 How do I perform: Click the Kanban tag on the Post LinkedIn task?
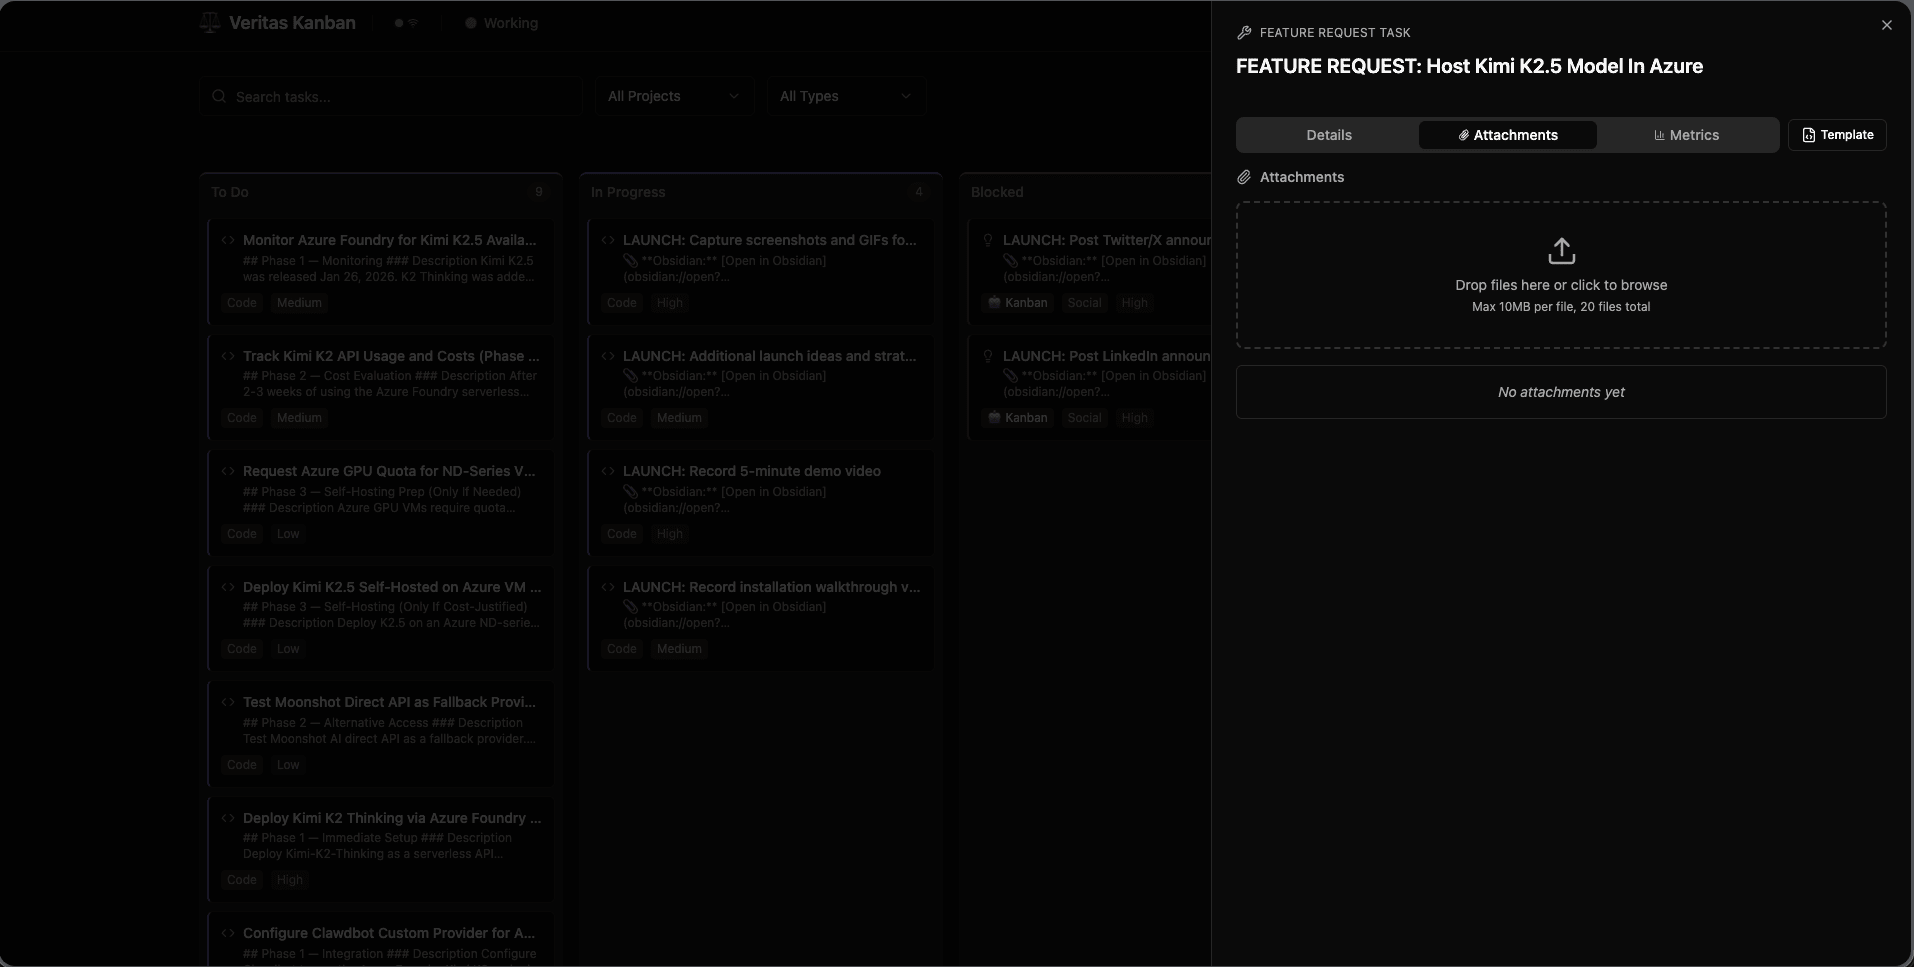pyautogui.click(x=1017, y=418)
